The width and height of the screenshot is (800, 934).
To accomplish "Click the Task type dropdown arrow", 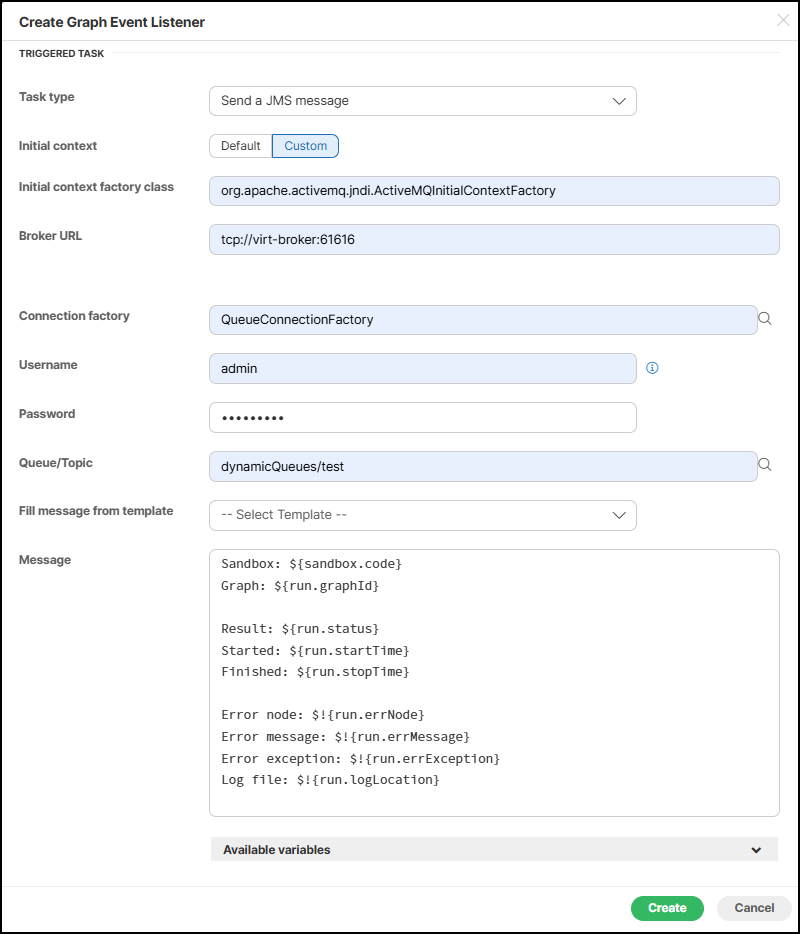I will [619, 101].
